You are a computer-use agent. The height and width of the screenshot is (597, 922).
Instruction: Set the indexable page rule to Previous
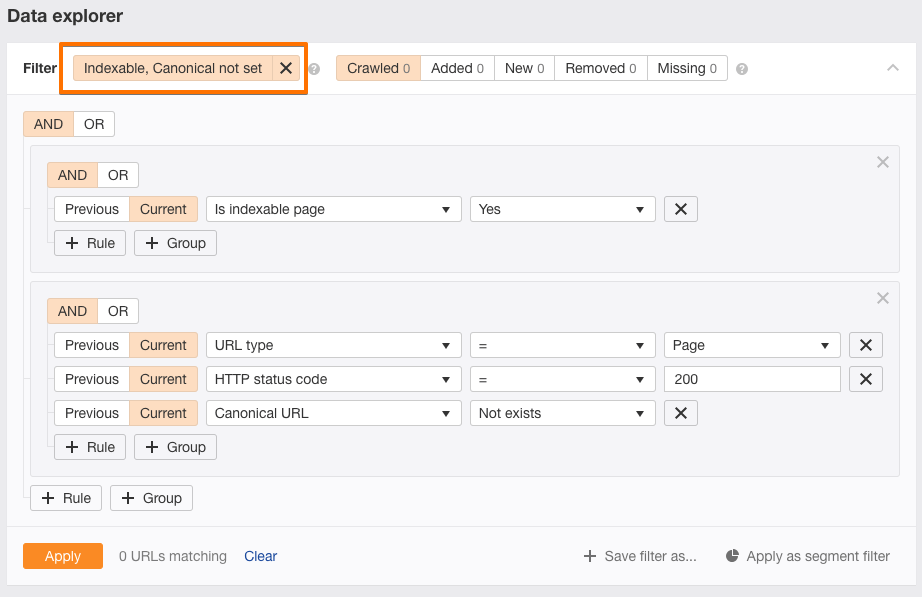[92, 209]
